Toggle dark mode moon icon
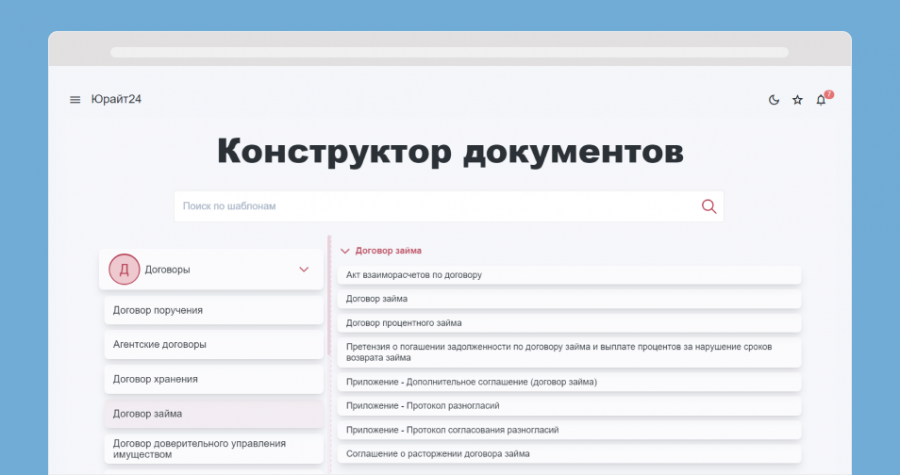The image size is (900, 475). pyautogui.click(x=774, y=100)
